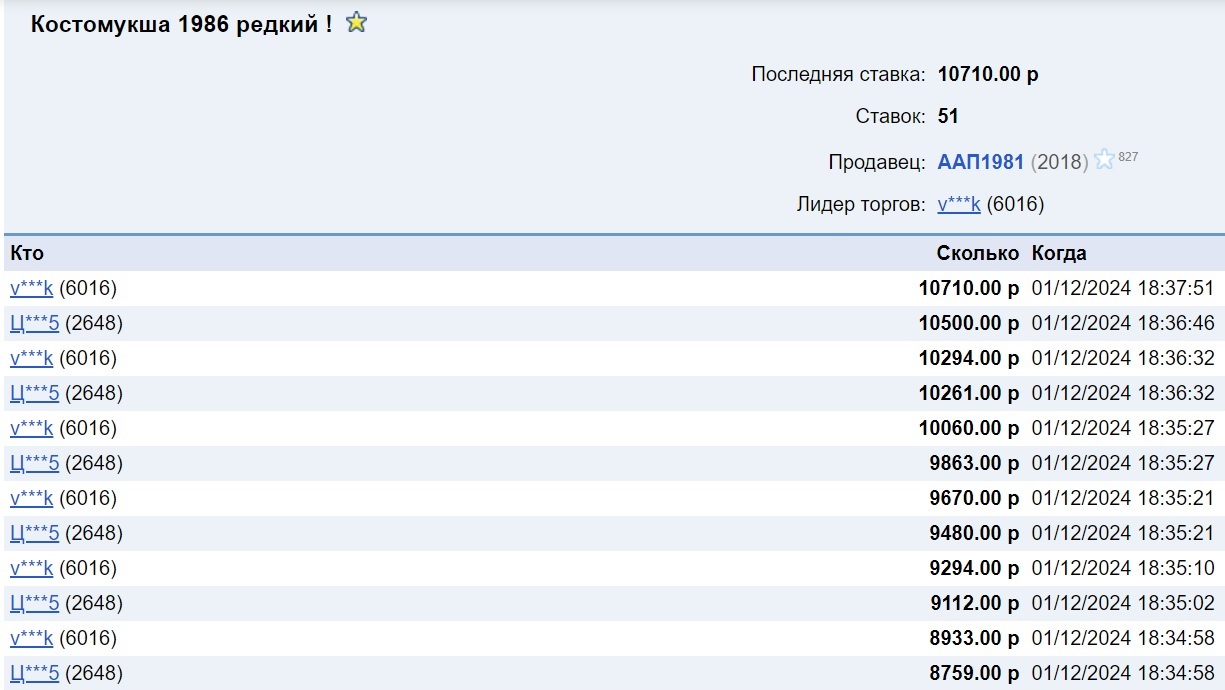Open seller ААП1981 profile
1225x690 pixels.
(980, 162)
